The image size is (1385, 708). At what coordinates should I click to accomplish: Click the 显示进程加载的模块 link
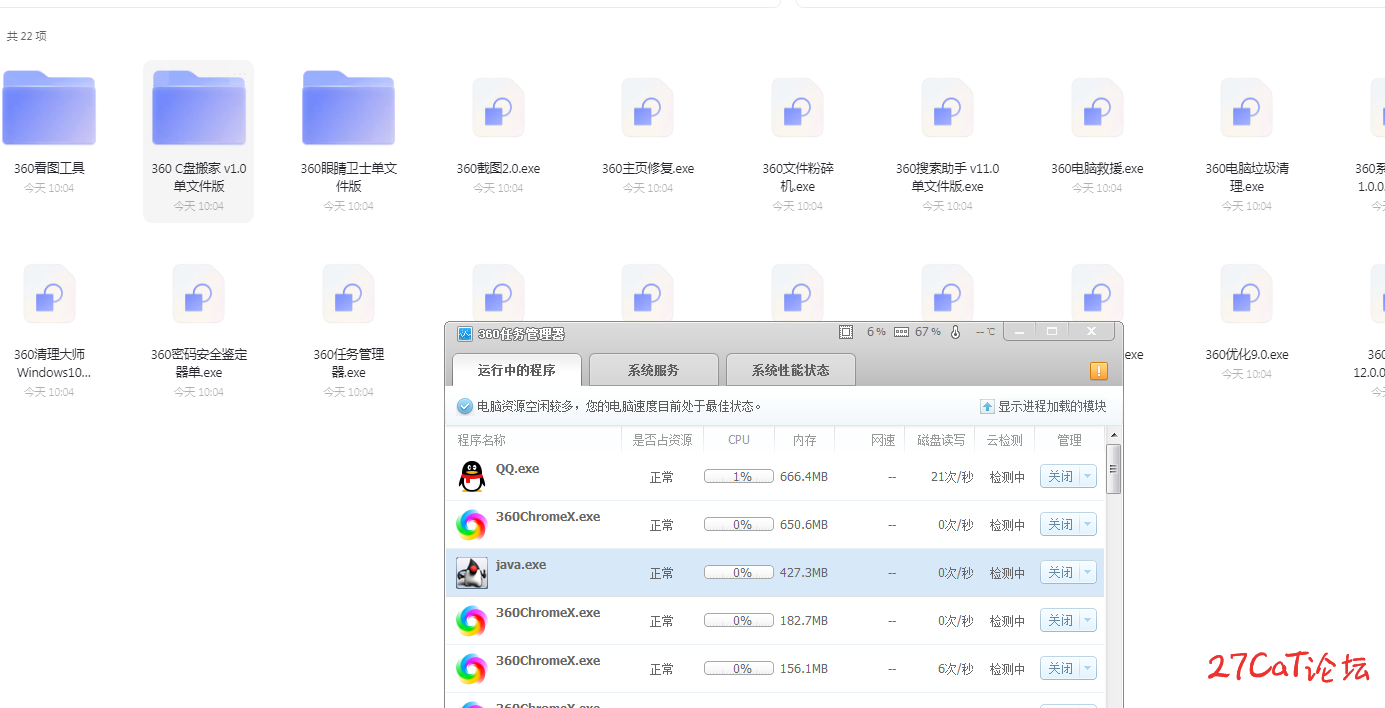coord(1043,407)
